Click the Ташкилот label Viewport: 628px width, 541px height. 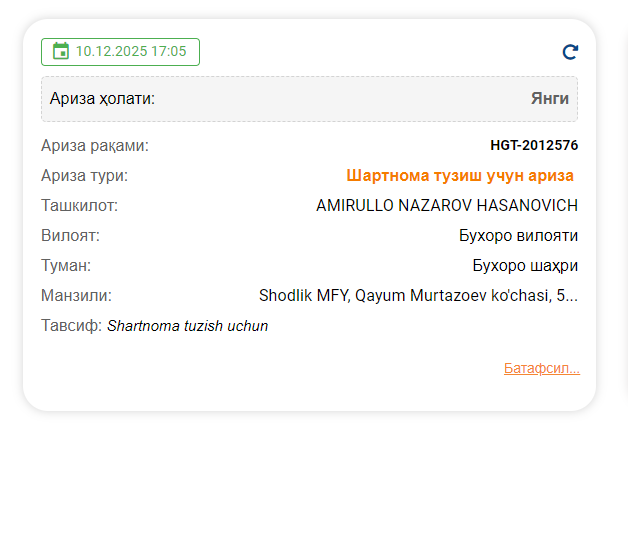point(79,206)
